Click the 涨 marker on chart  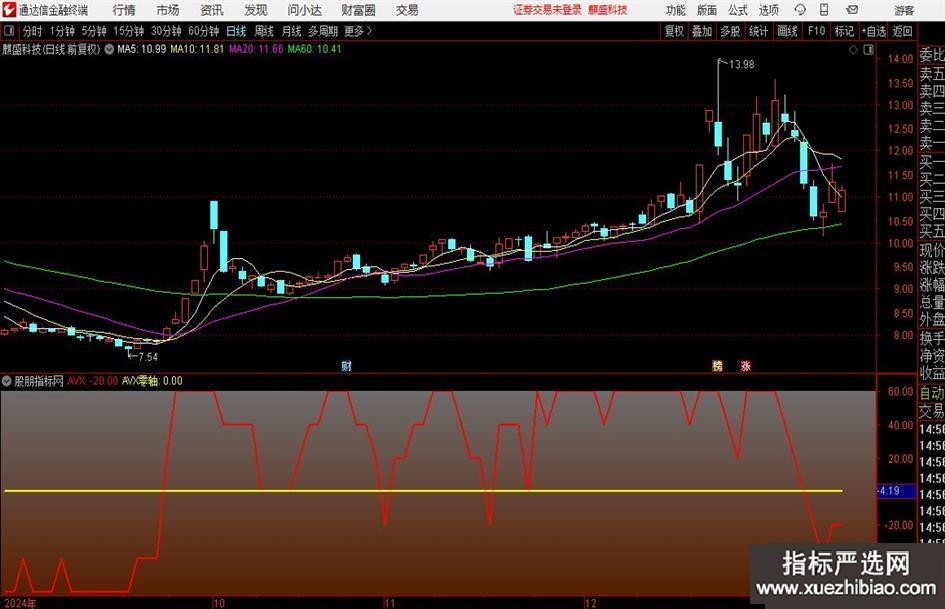pyautogui.click(x=746, y=366)
